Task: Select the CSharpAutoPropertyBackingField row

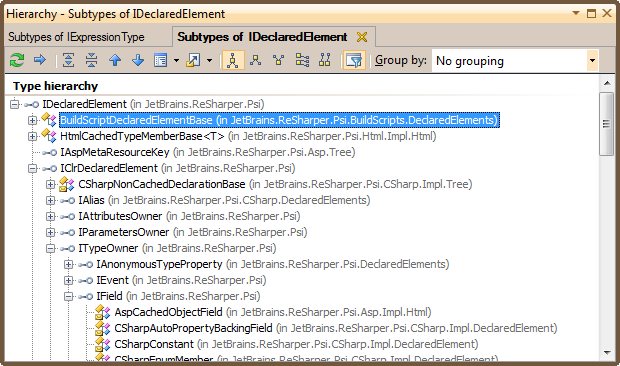Action: point(336,328)
